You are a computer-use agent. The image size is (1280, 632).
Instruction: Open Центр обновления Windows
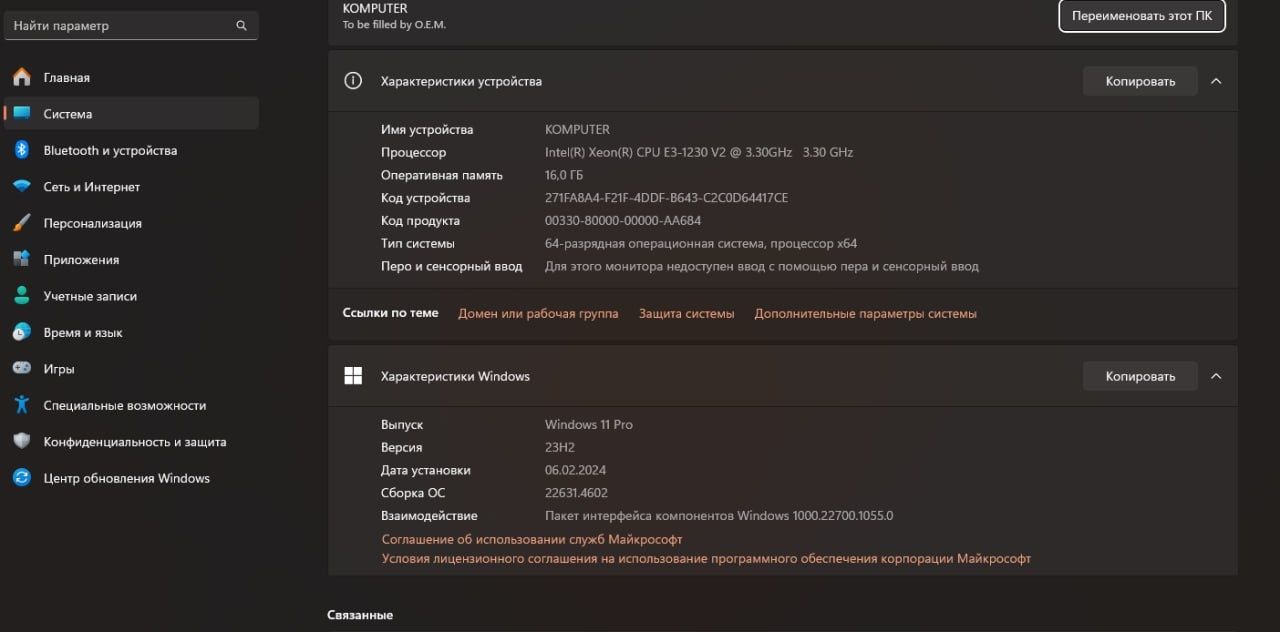pyautogui.click(x=131, y=478)
